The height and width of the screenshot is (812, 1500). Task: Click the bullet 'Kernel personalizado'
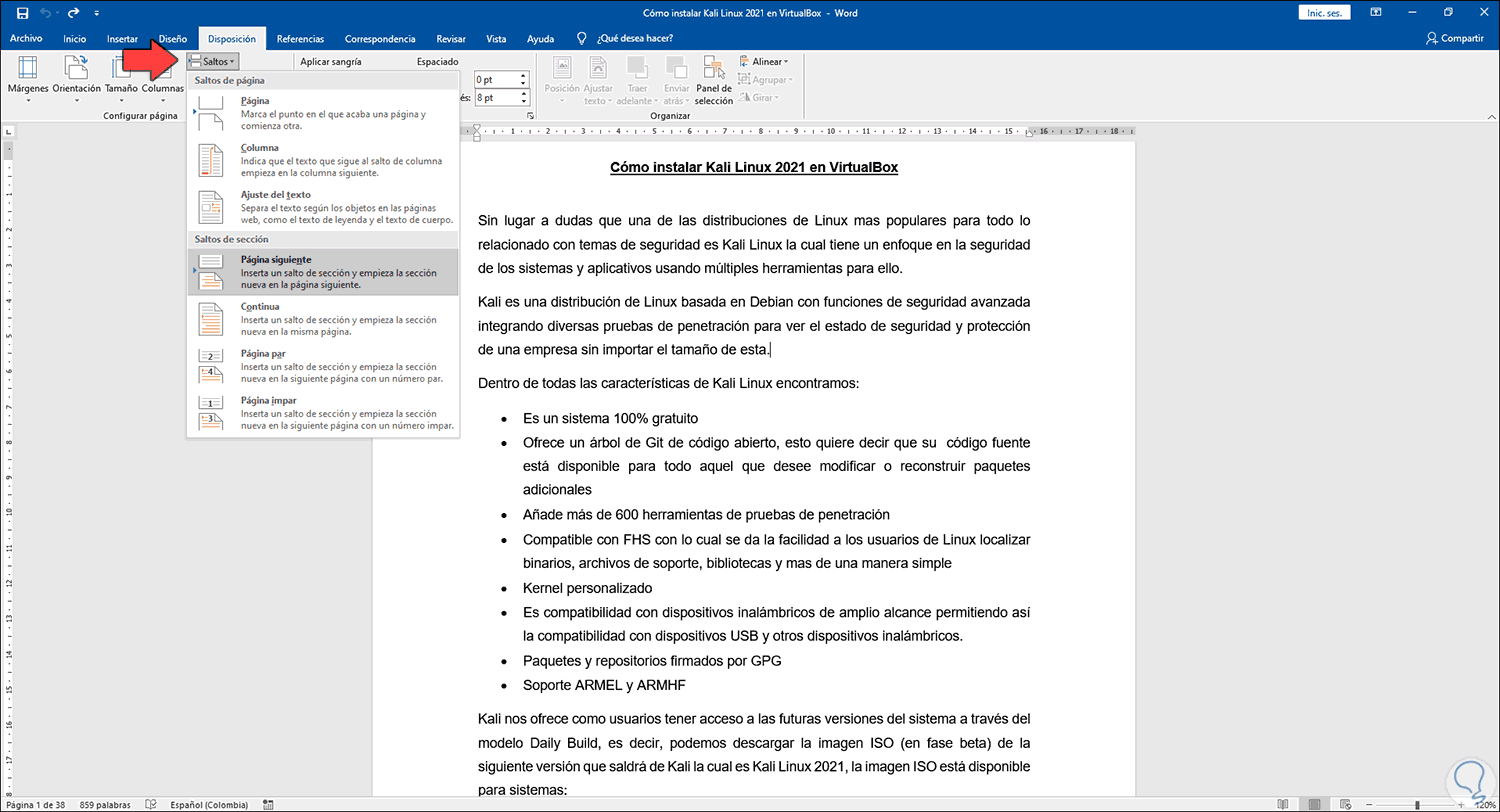587,588
